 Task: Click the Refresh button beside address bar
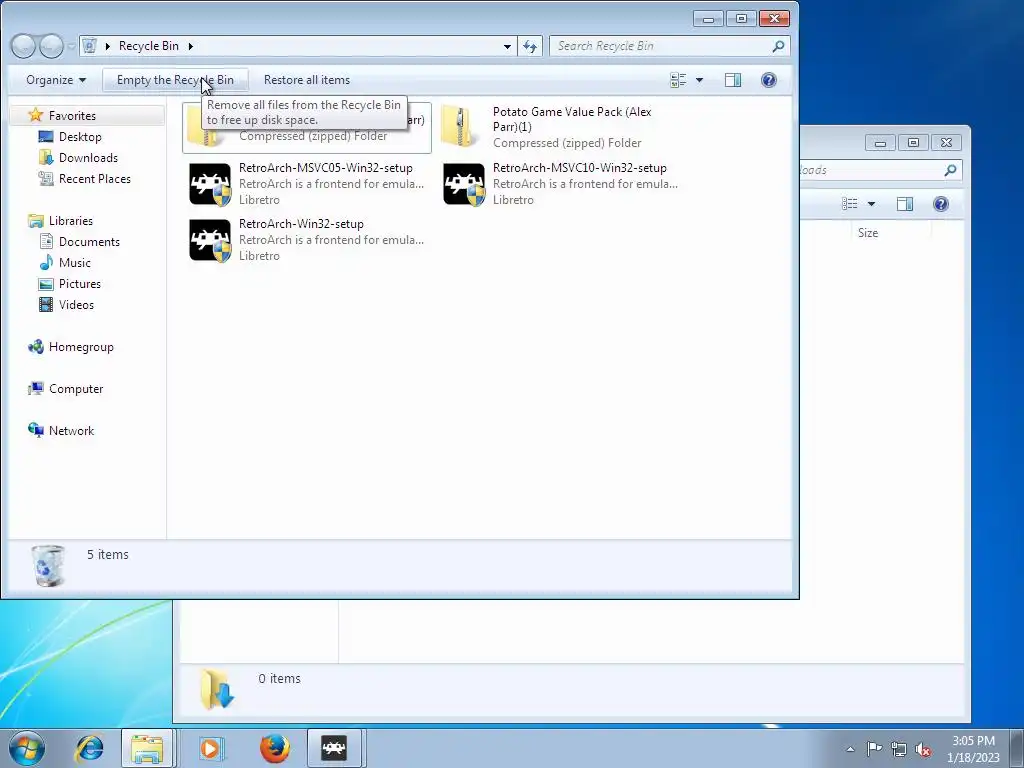[x=530, y=46]
